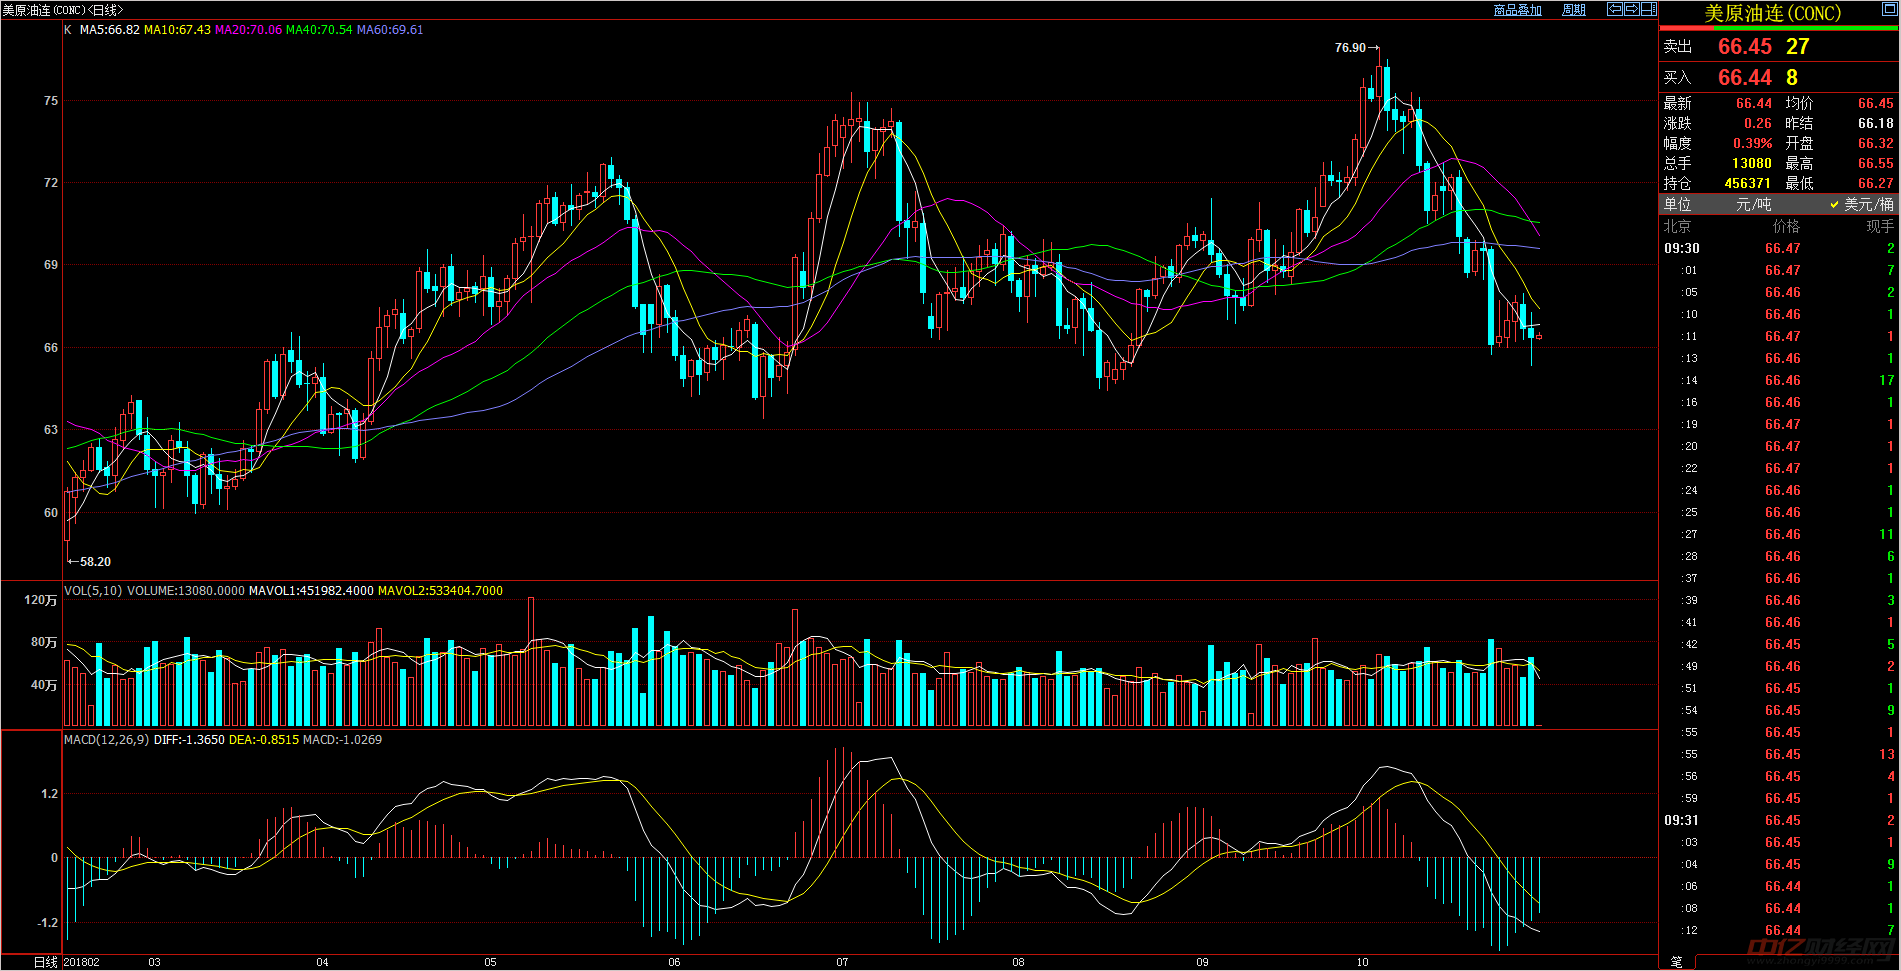The image size is (1901, 971).
Task: Click the 60 price axis label
Action: pos(51,513)
